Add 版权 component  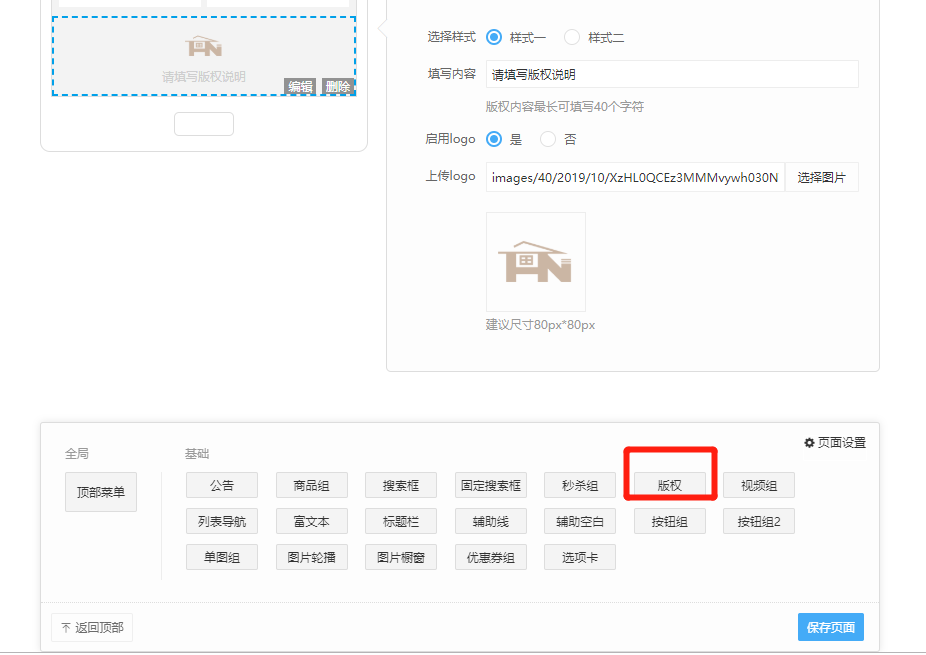point(670,485)
